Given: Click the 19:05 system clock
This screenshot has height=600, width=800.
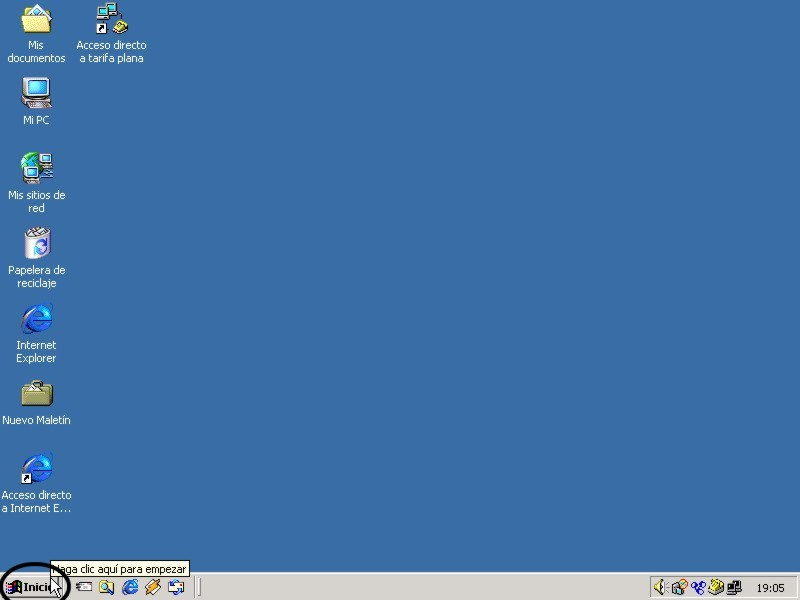Looking at the screenshot, I should click(770, 588).
